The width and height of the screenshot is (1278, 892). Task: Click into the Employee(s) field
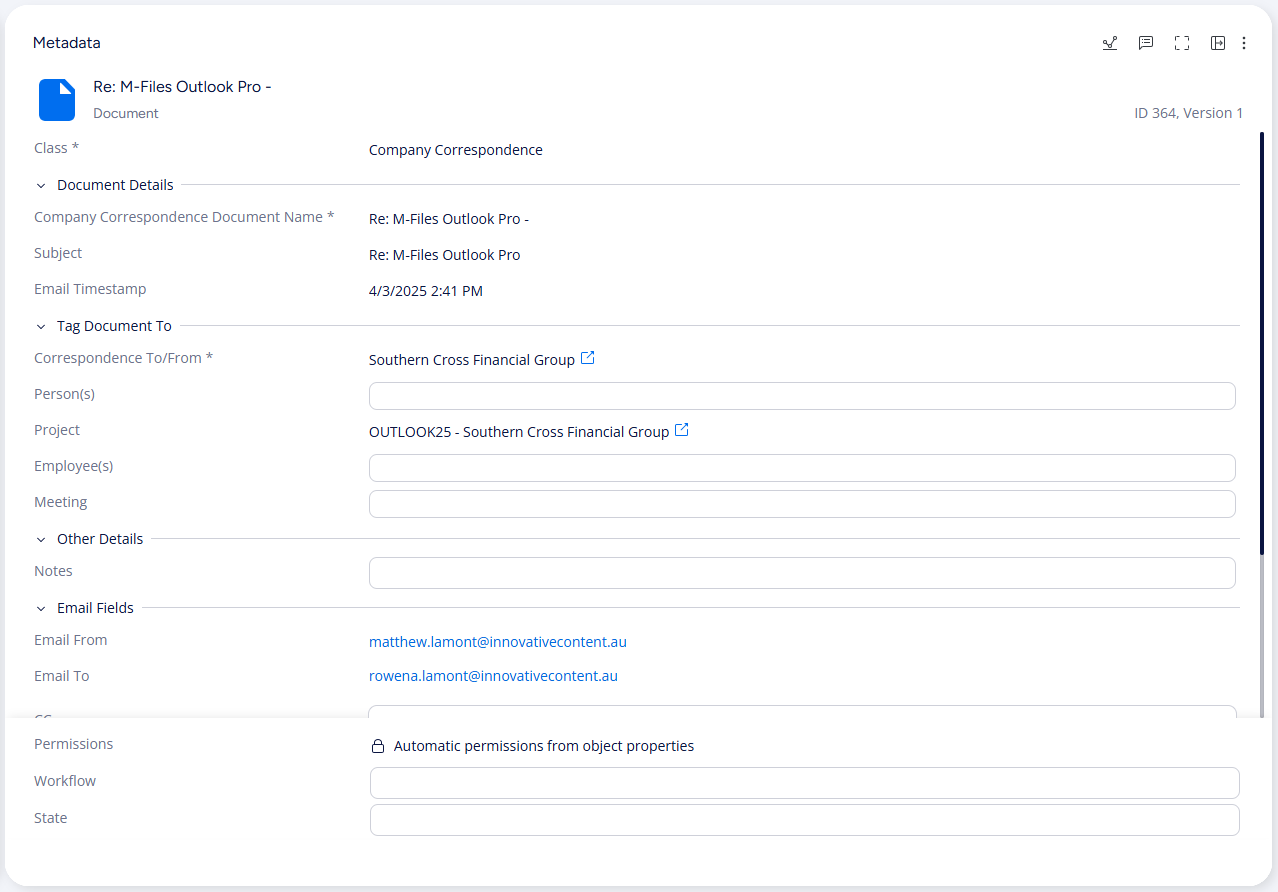pos(801,468)
